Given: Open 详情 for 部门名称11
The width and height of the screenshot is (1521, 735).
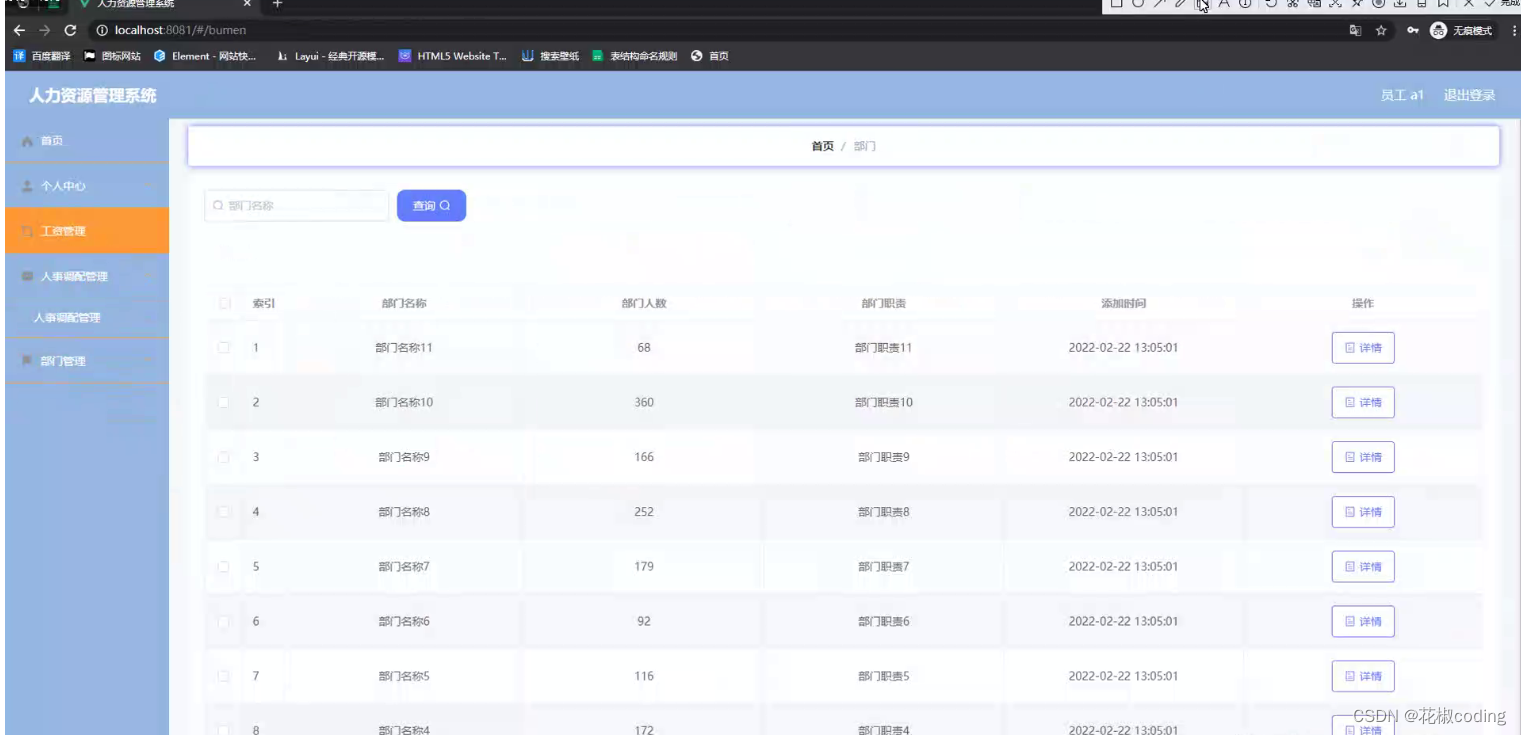Looking at the screenshot, I should 1363,348.
